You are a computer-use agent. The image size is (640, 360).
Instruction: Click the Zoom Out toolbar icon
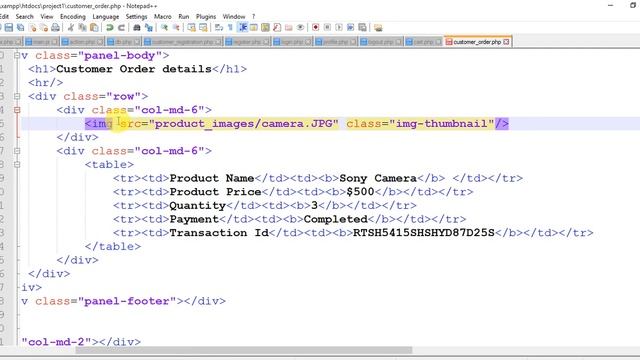coord(176,28)
